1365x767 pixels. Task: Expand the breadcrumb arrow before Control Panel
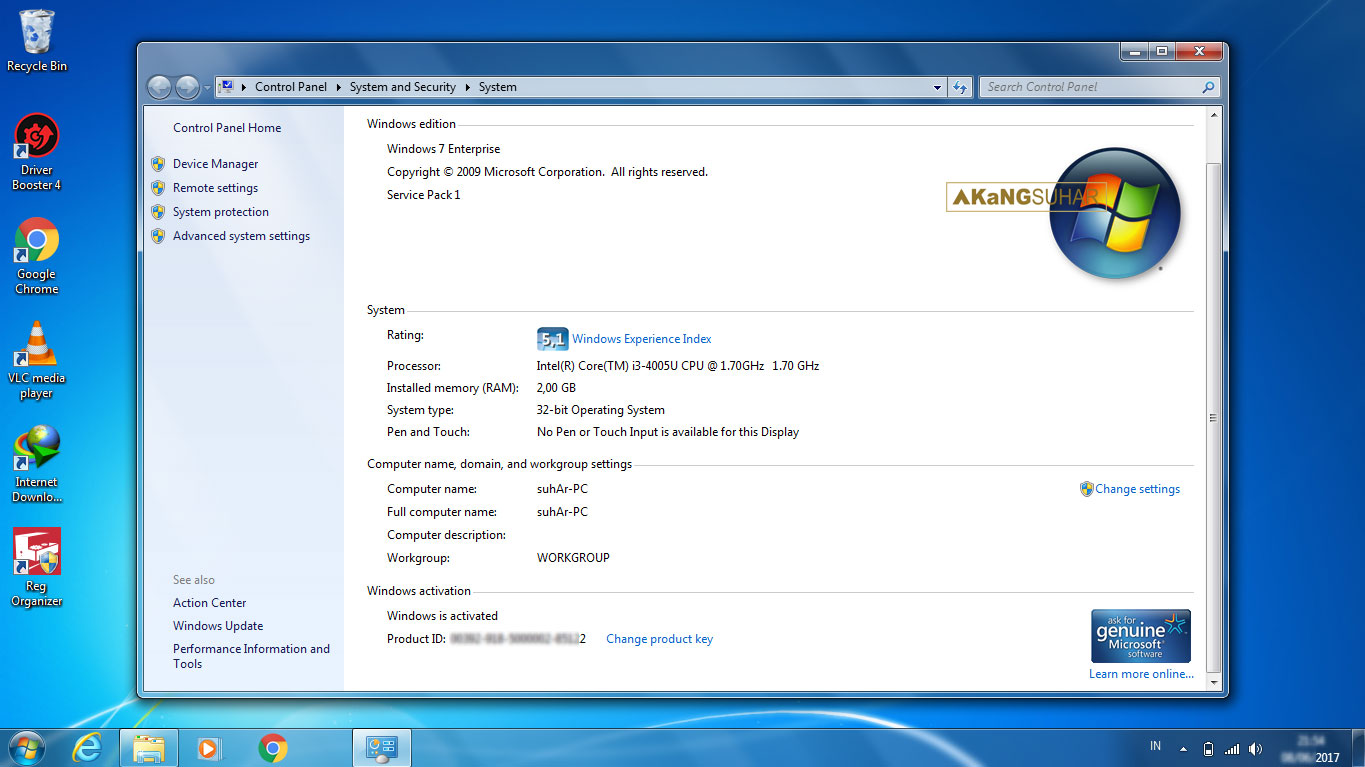(x=244, y=87)
